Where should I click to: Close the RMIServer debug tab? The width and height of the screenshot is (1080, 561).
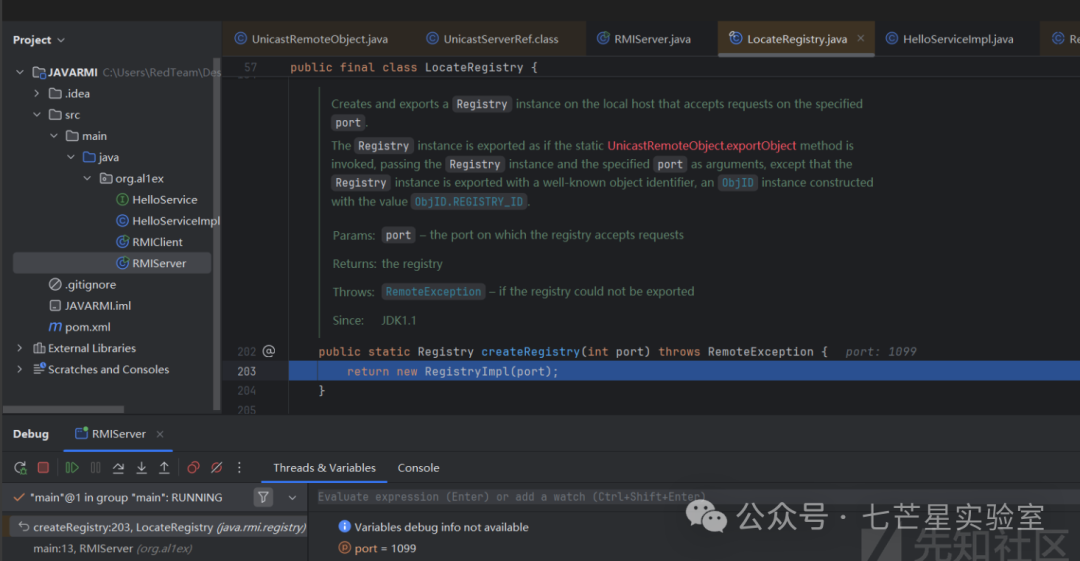(160, 434)
